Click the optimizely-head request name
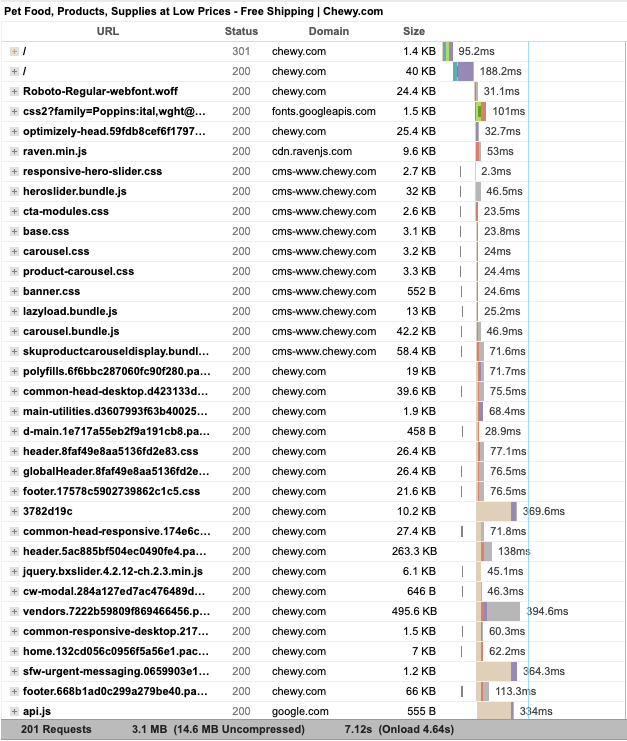This screenshot has height=741, width=627. pos(114,131)
